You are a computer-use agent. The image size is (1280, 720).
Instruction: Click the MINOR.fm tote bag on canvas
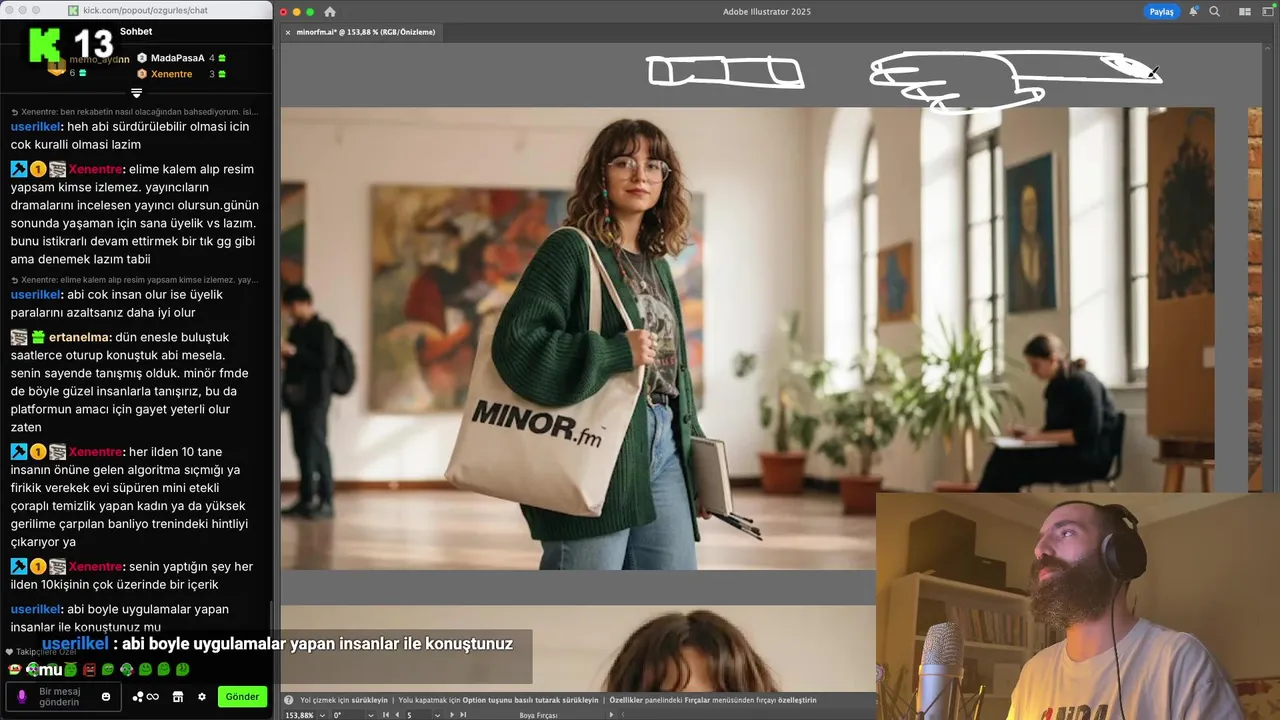click(x=547, y=400)
